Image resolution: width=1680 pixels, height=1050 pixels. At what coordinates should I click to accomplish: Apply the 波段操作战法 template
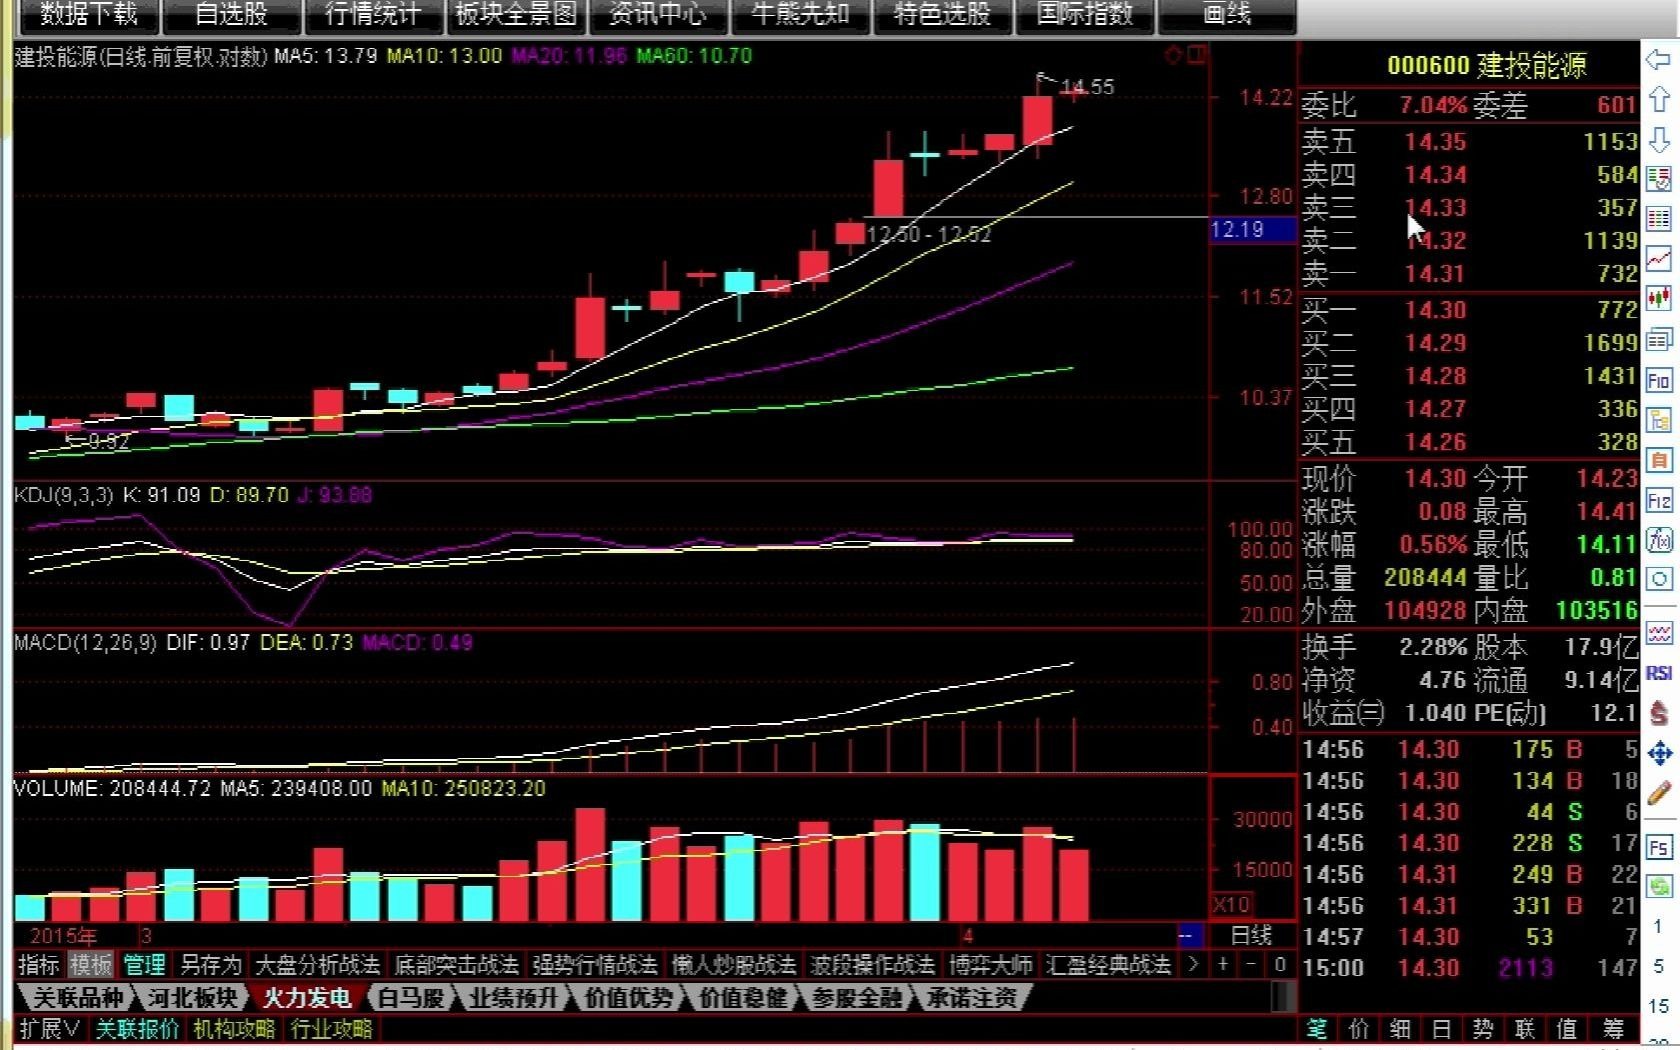tap(873, 965)
